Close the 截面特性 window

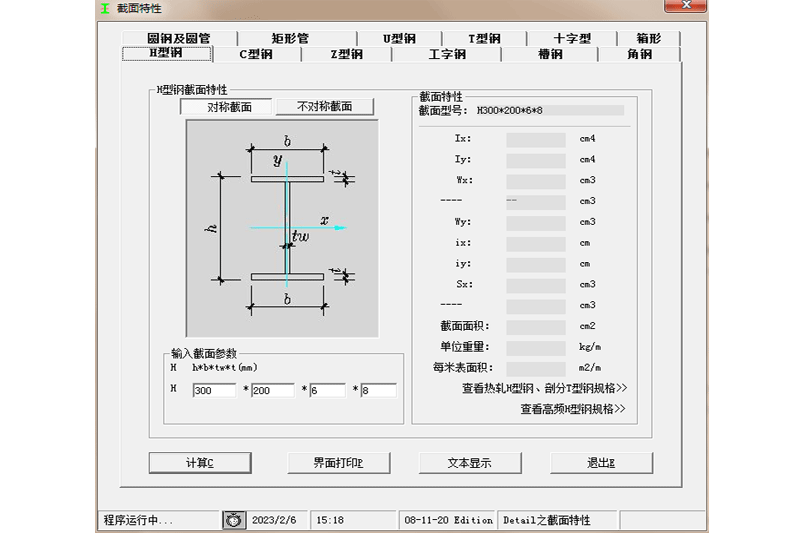pyautogui.click(x=685, y=5)
